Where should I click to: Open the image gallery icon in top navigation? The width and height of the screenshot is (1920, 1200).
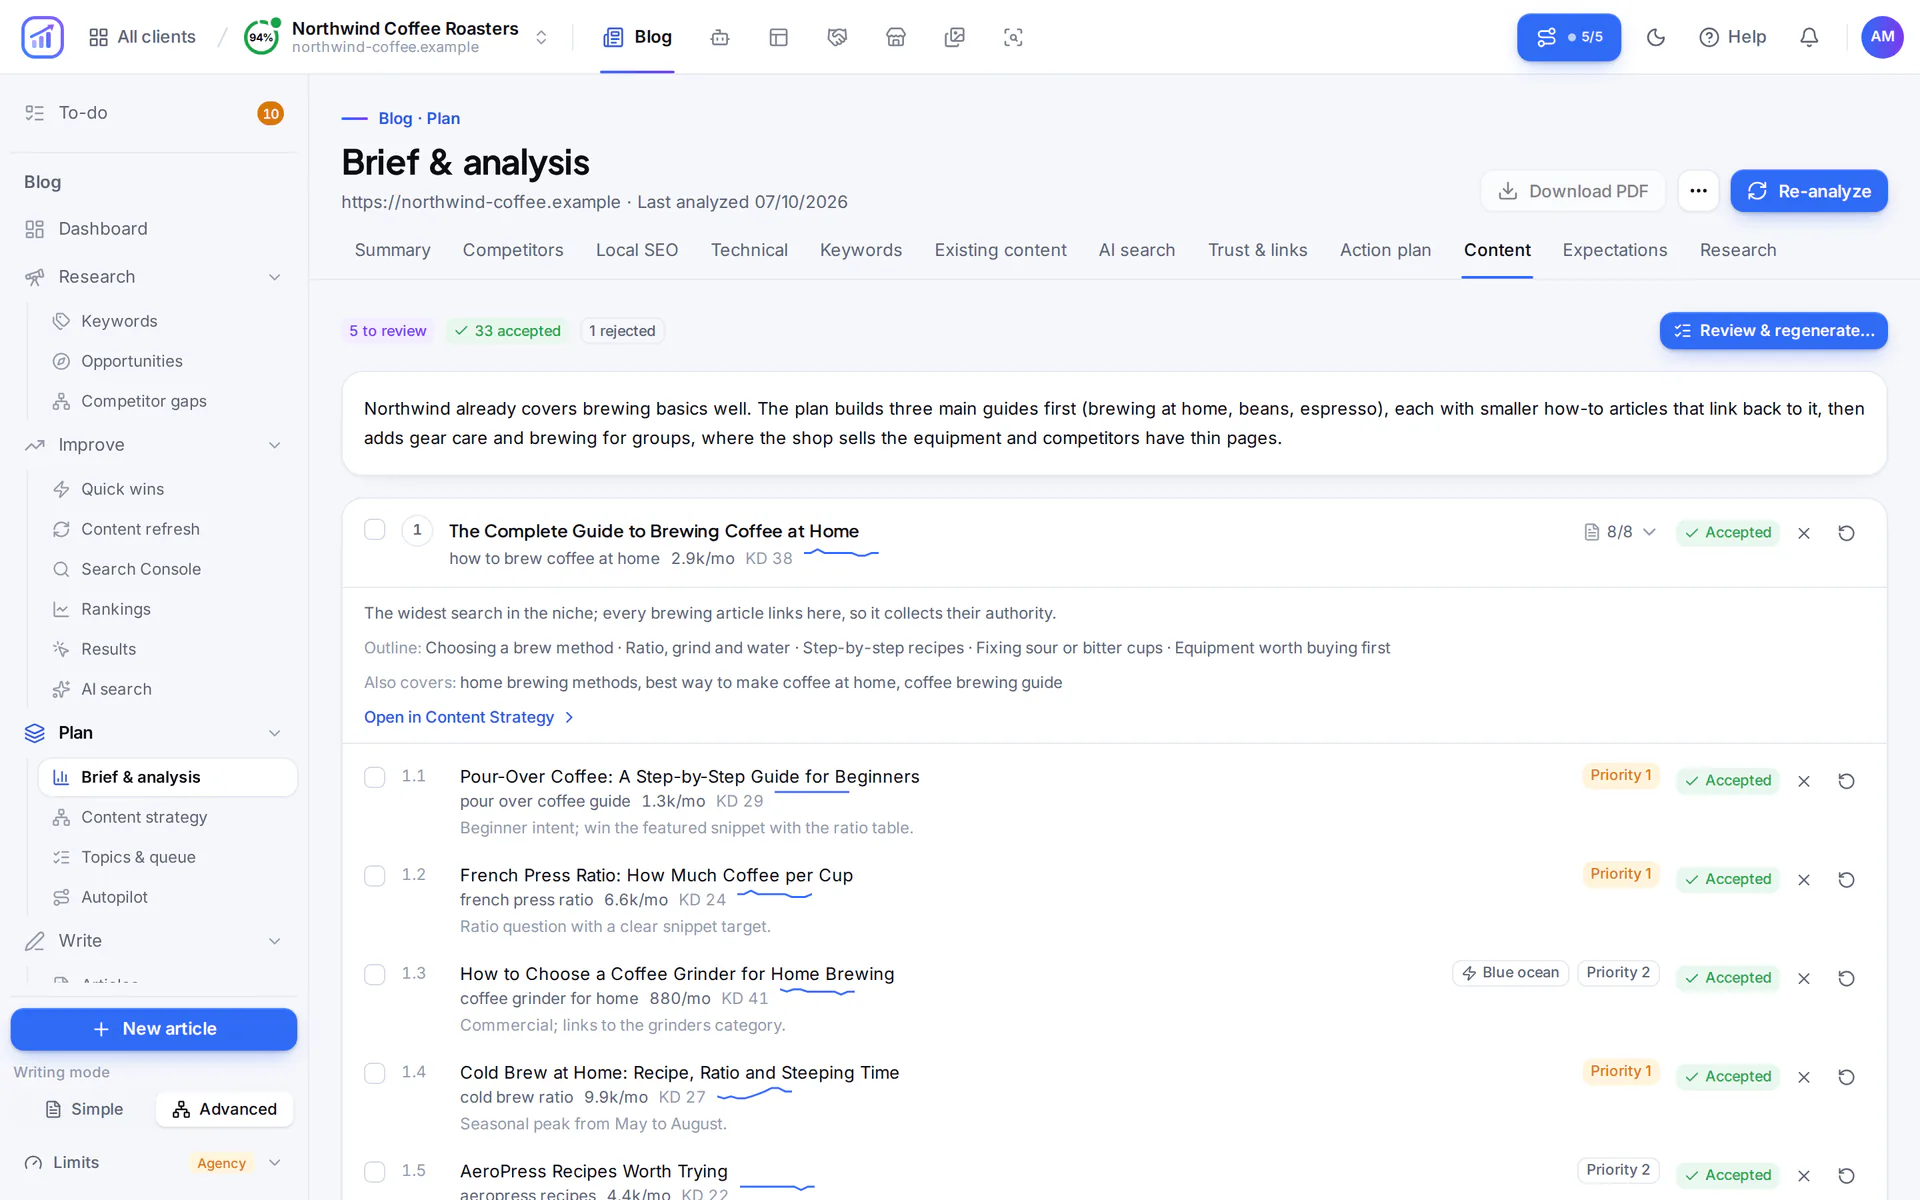click(x=955, y=37)
